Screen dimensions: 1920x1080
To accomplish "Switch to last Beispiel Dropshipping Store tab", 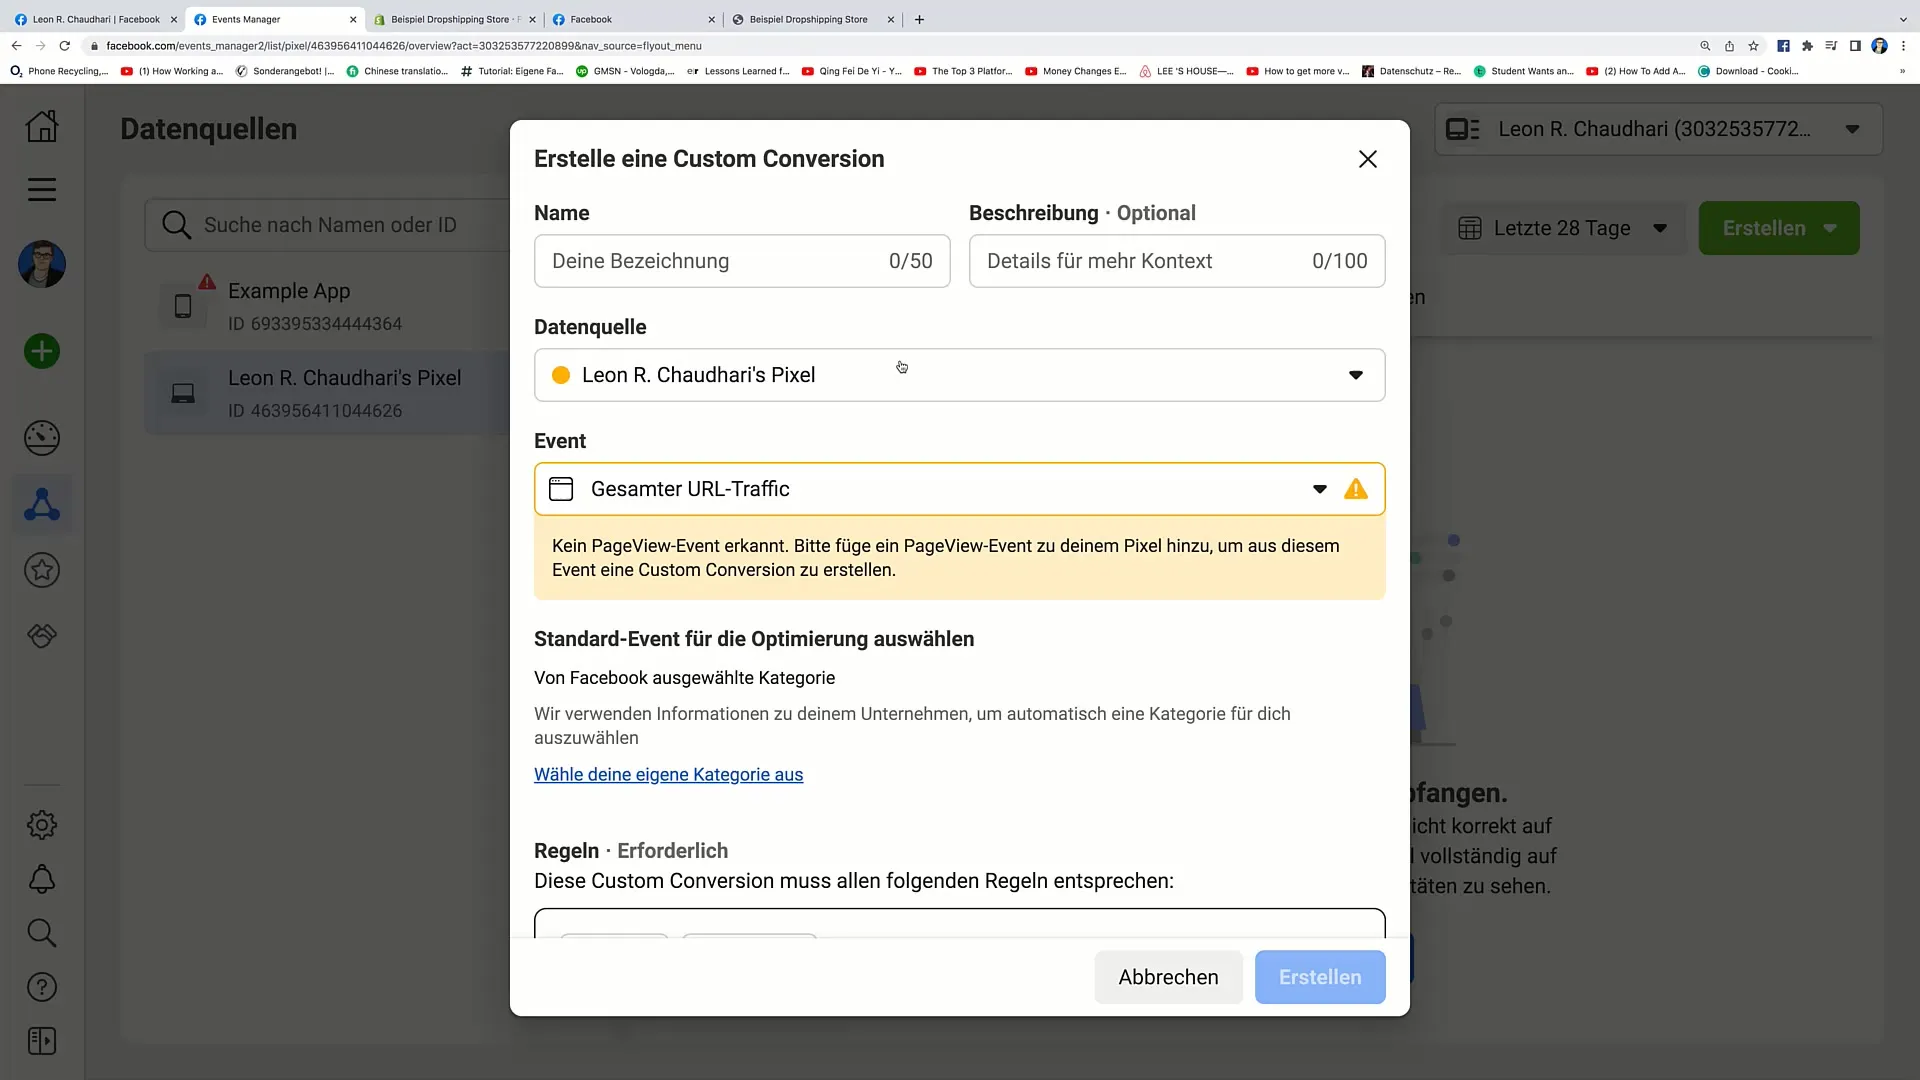I will coord(813,19).
